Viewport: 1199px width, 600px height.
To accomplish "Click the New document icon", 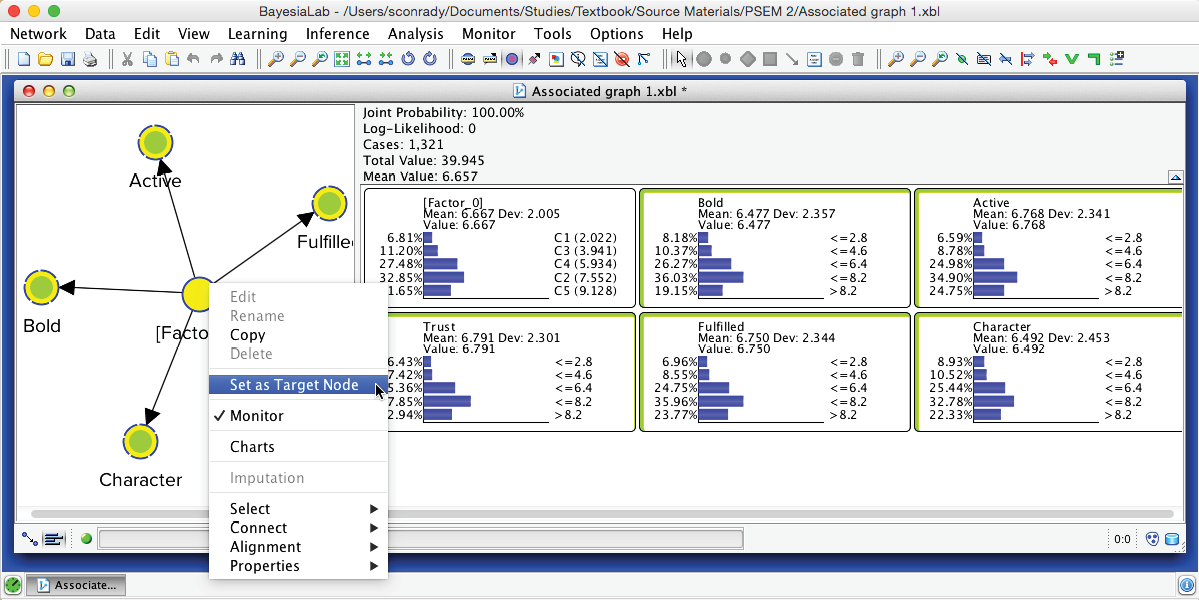I will (24, 59).
